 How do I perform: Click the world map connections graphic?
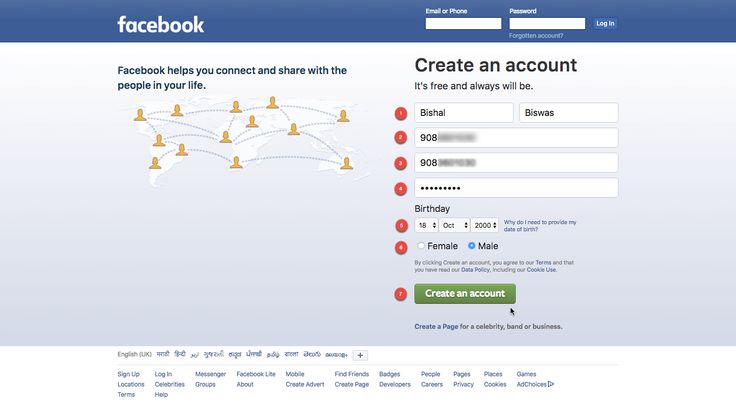pyautogui.click(x=243, y=142)
